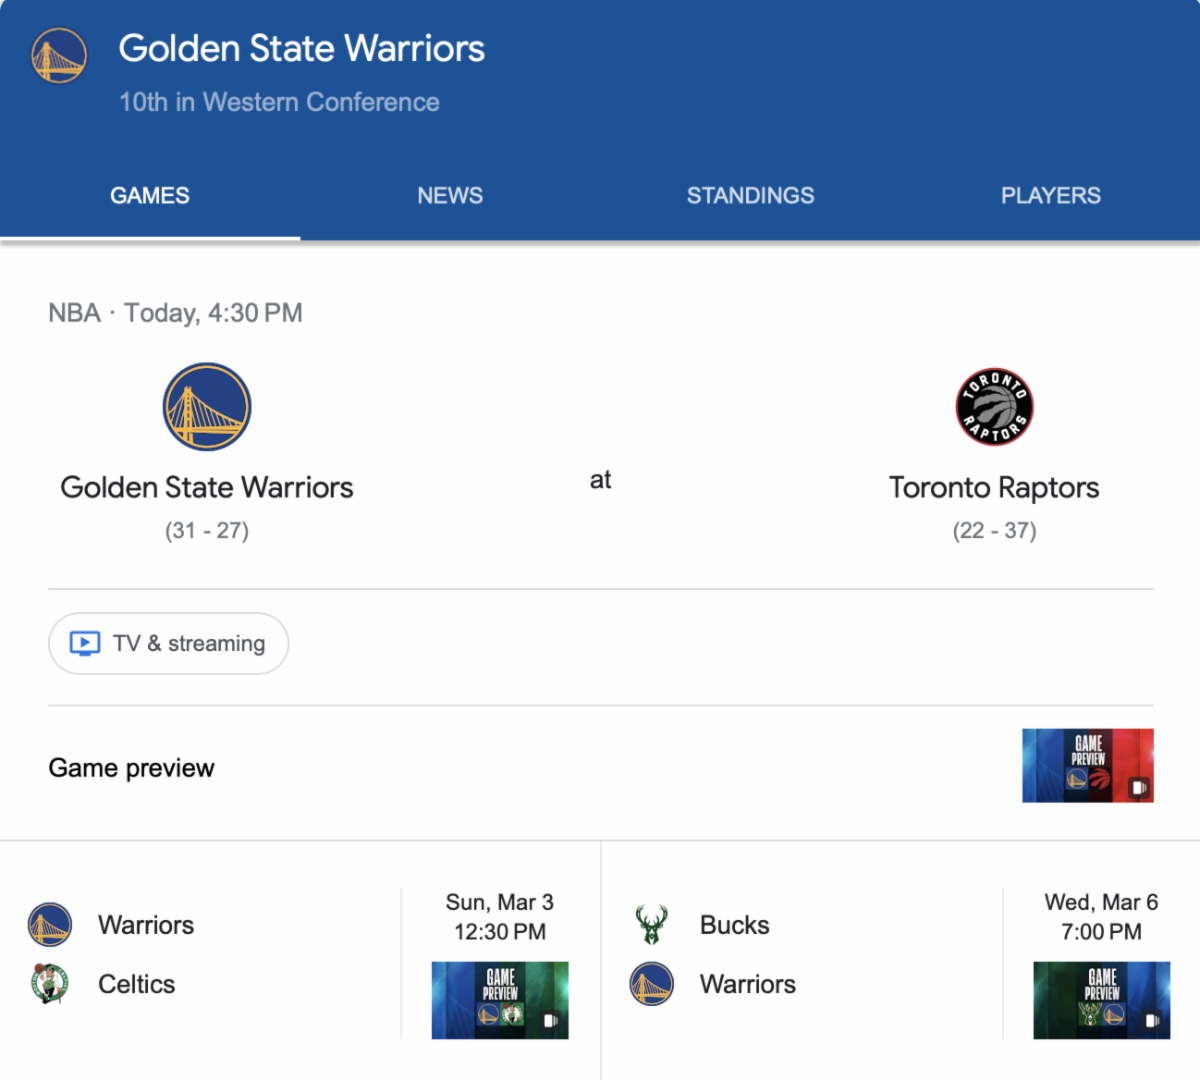Click the TV icon in streaming button

tap(85, 643)
